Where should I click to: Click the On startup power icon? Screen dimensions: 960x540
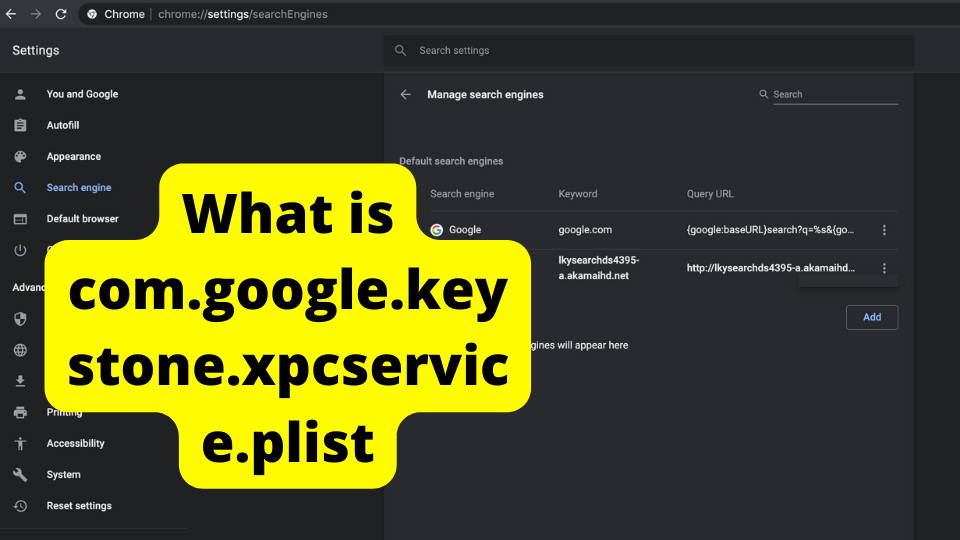point(20,250)
